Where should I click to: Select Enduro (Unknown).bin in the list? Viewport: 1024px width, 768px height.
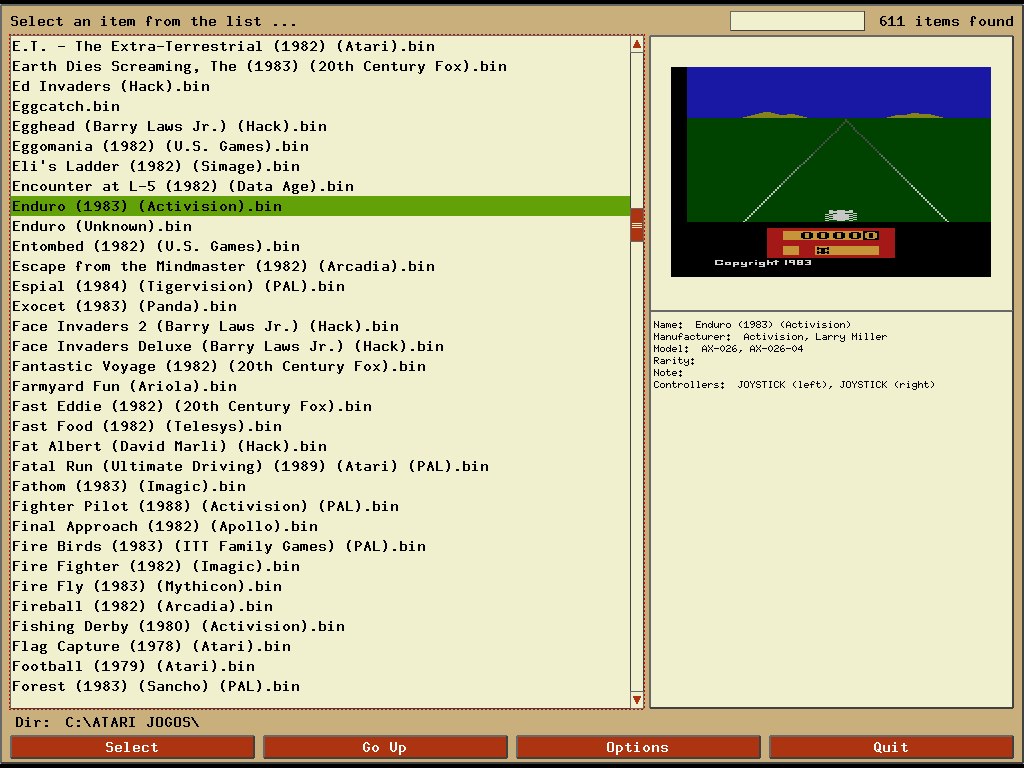pyautogui.click(x=102, y=226)
